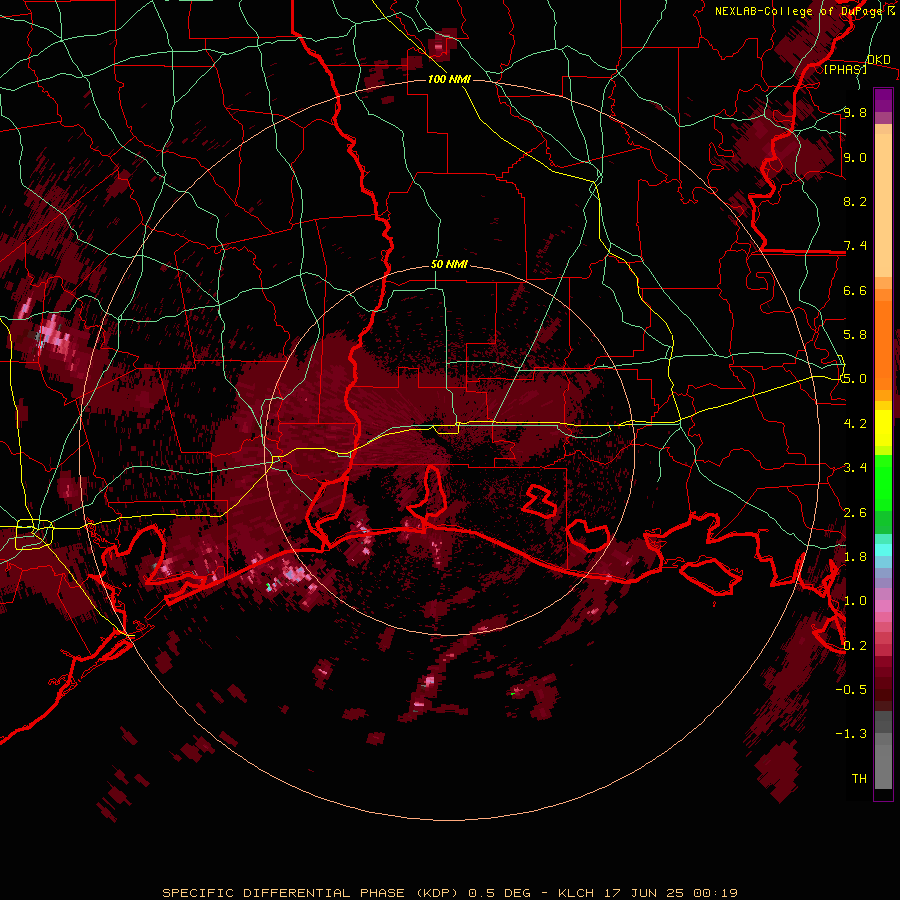The image size is (900, 900).
Task: Click the 2.6 value on the color scale
Action: [855, 513]
